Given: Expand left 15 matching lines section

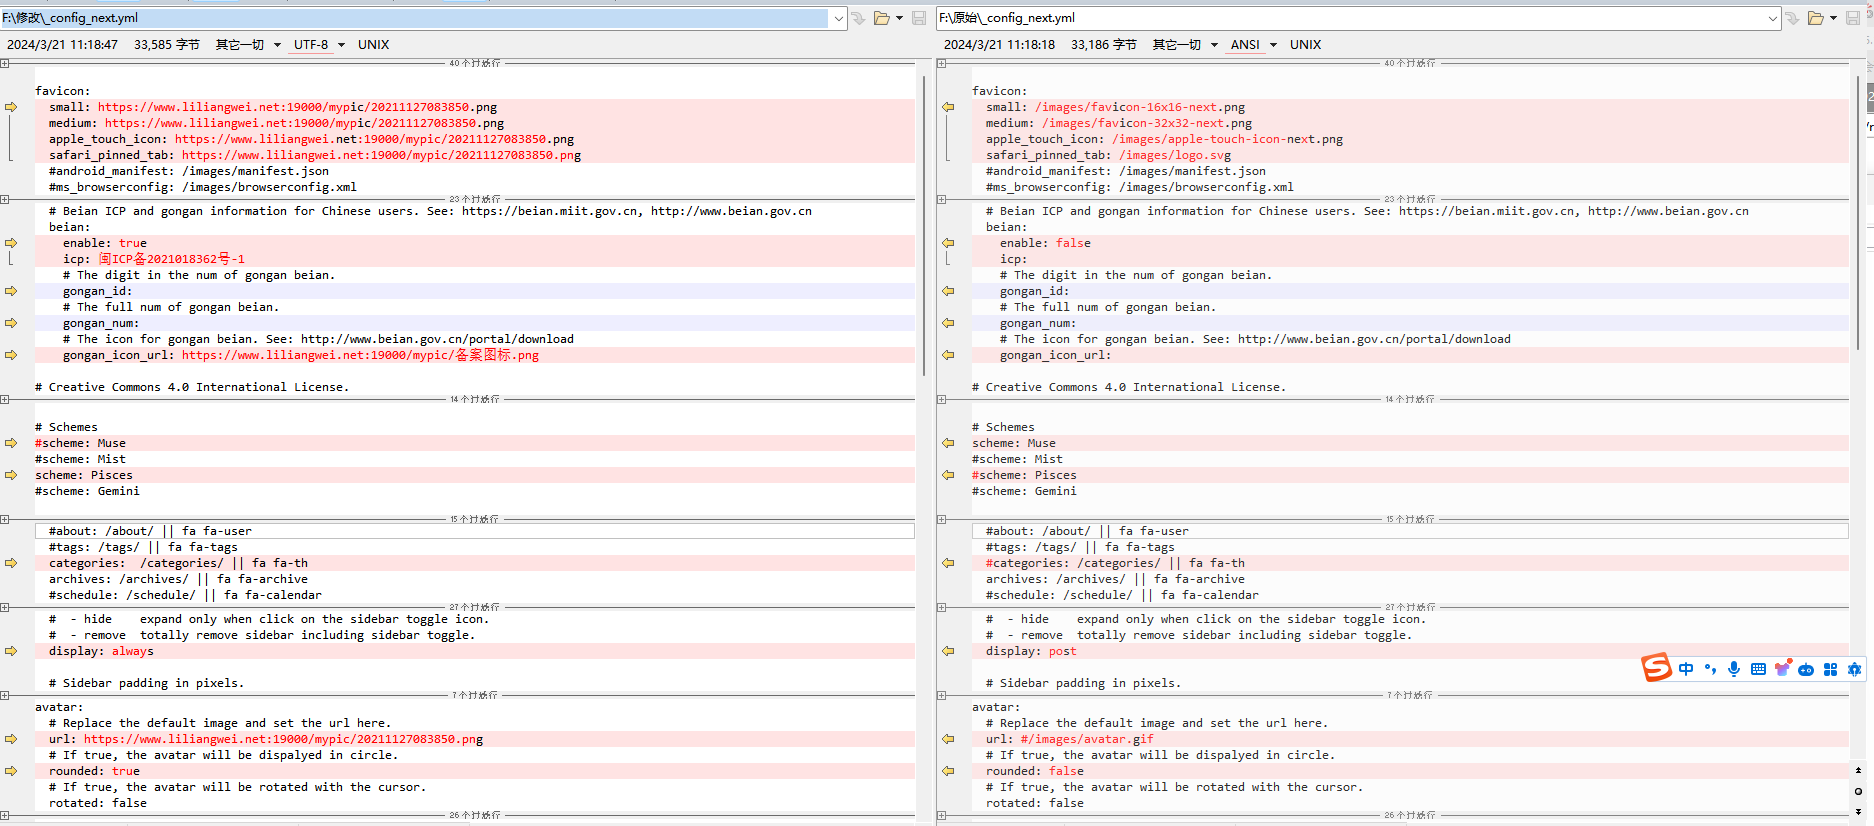Looking at the screenshot, I should coord(5,519).
